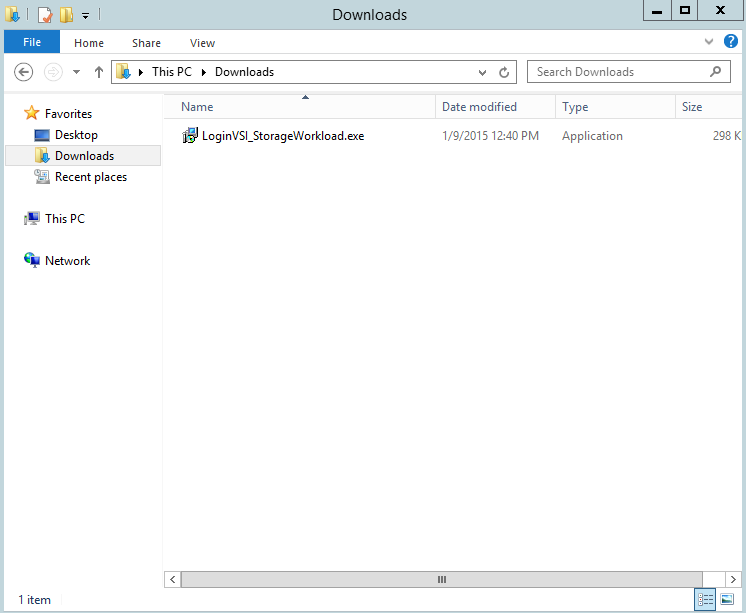
Task: Click This PC in the address path
Action: click(x=172, y=72)
